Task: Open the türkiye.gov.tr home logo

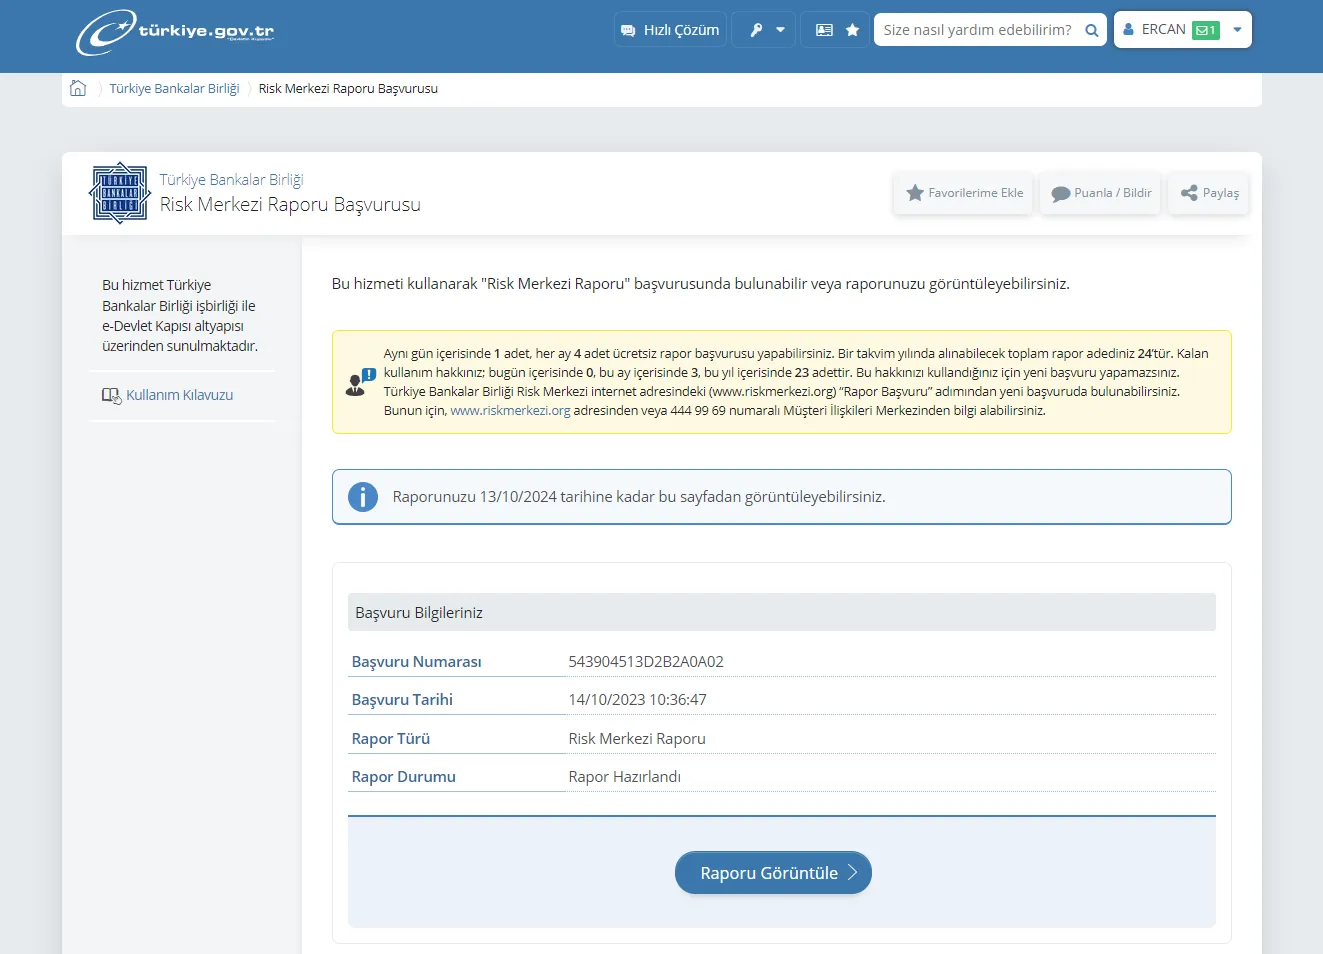Action: 175,31
